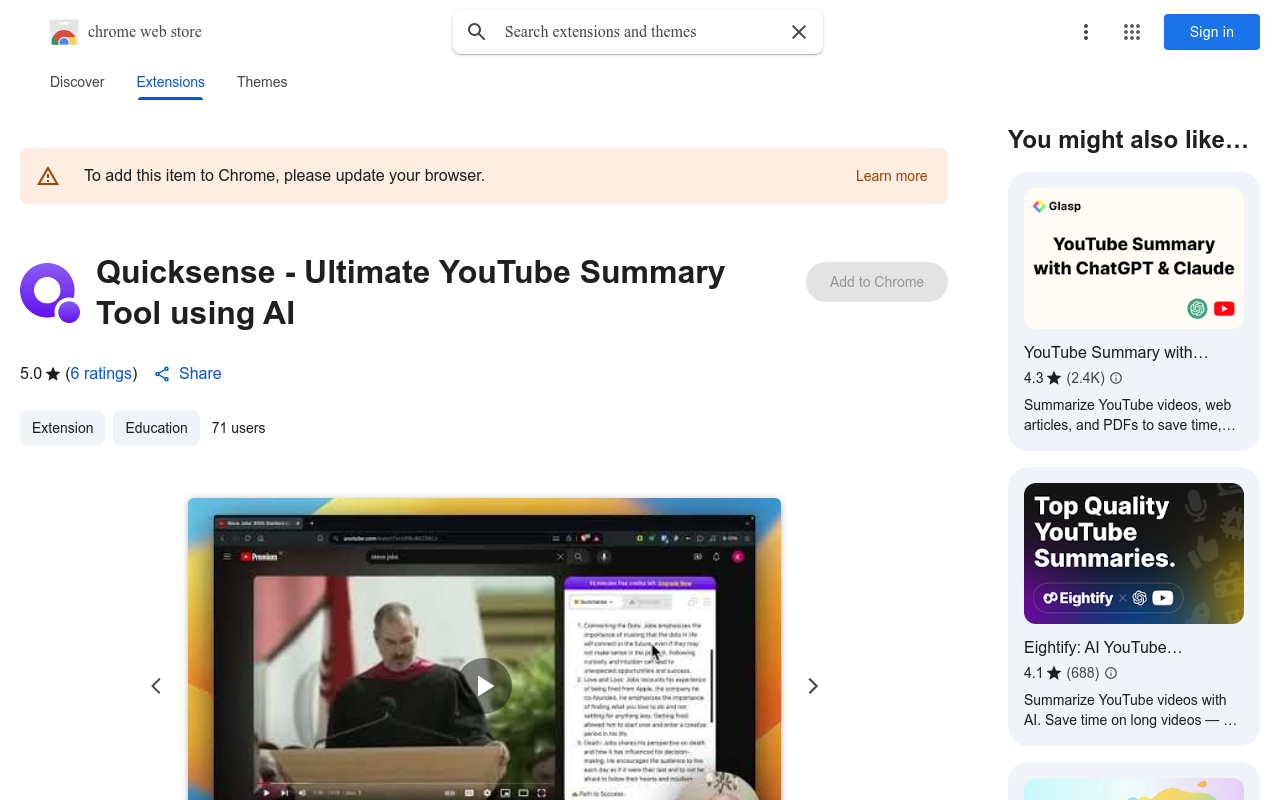Focus the Search extensions and themes field
Viewport: 1280px width, 800px height.
click(638, 32)
